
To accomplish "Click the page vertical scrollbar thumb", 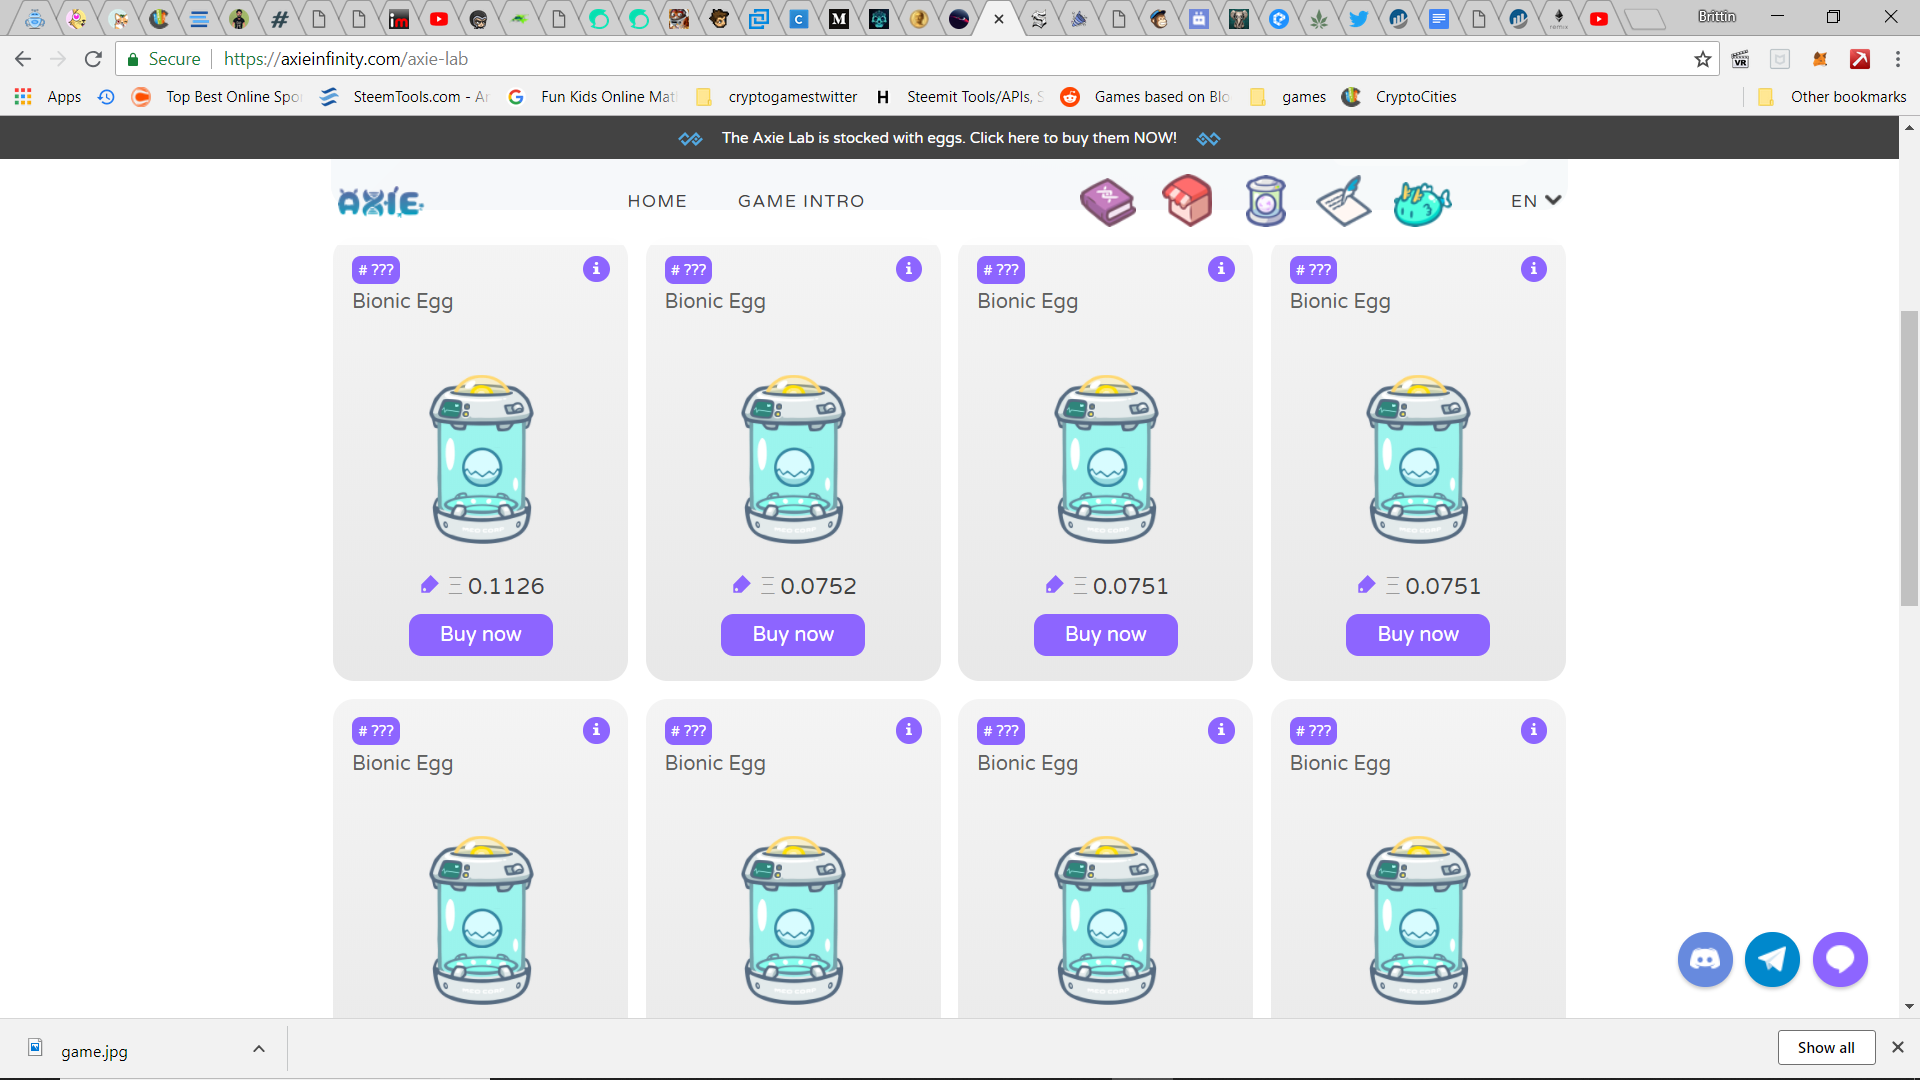I will [x=1909, y=458].
